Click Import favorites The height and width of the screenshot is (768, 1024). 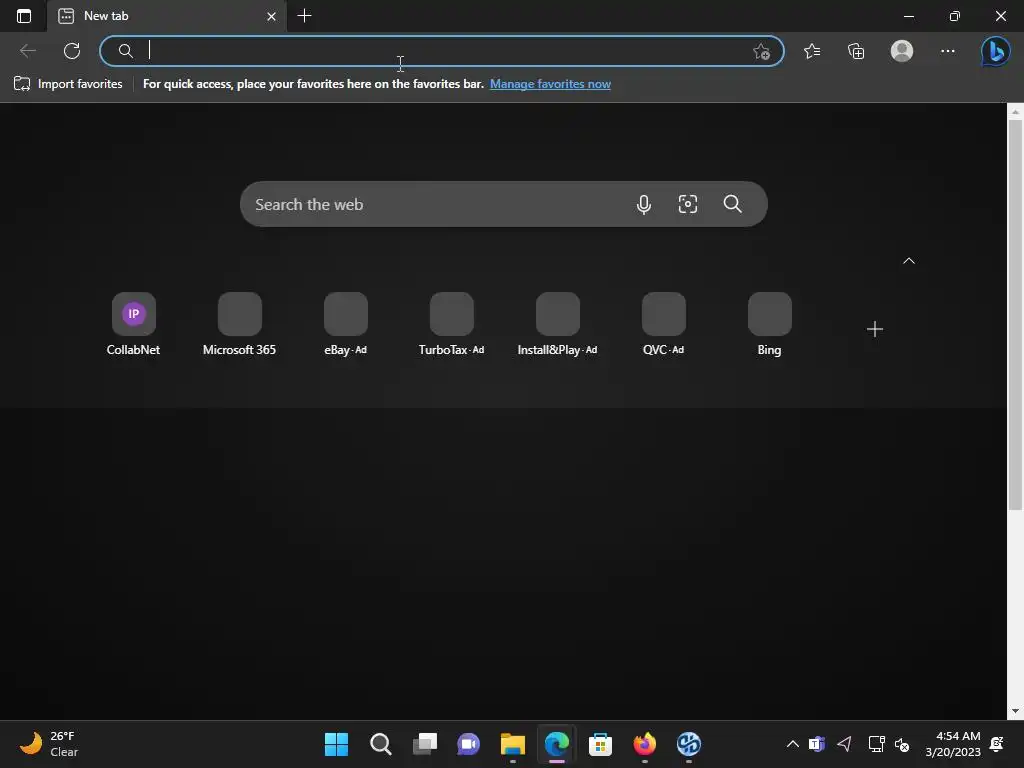[68, 84]
